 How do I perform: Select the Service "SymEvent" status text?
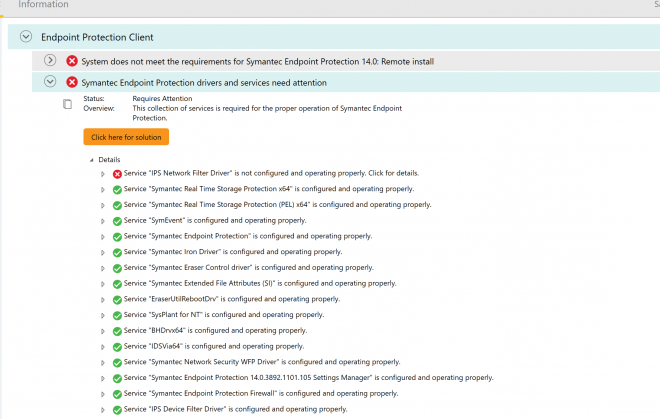click(215, 220)
